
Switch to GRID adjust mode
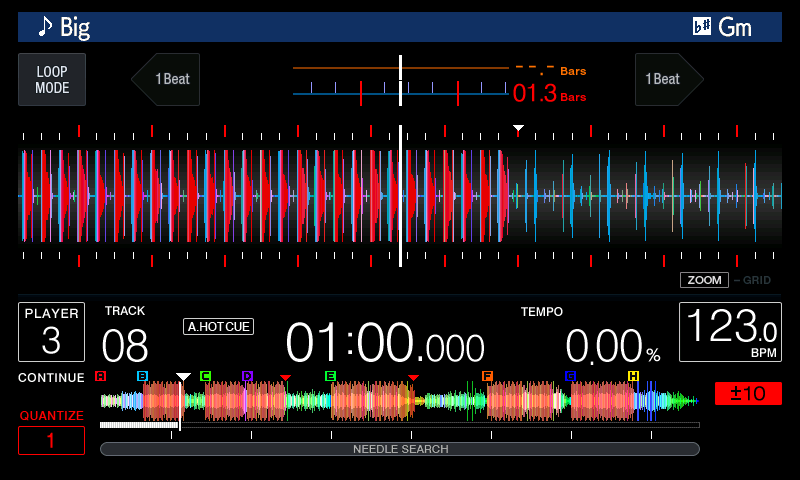(754, 280)
